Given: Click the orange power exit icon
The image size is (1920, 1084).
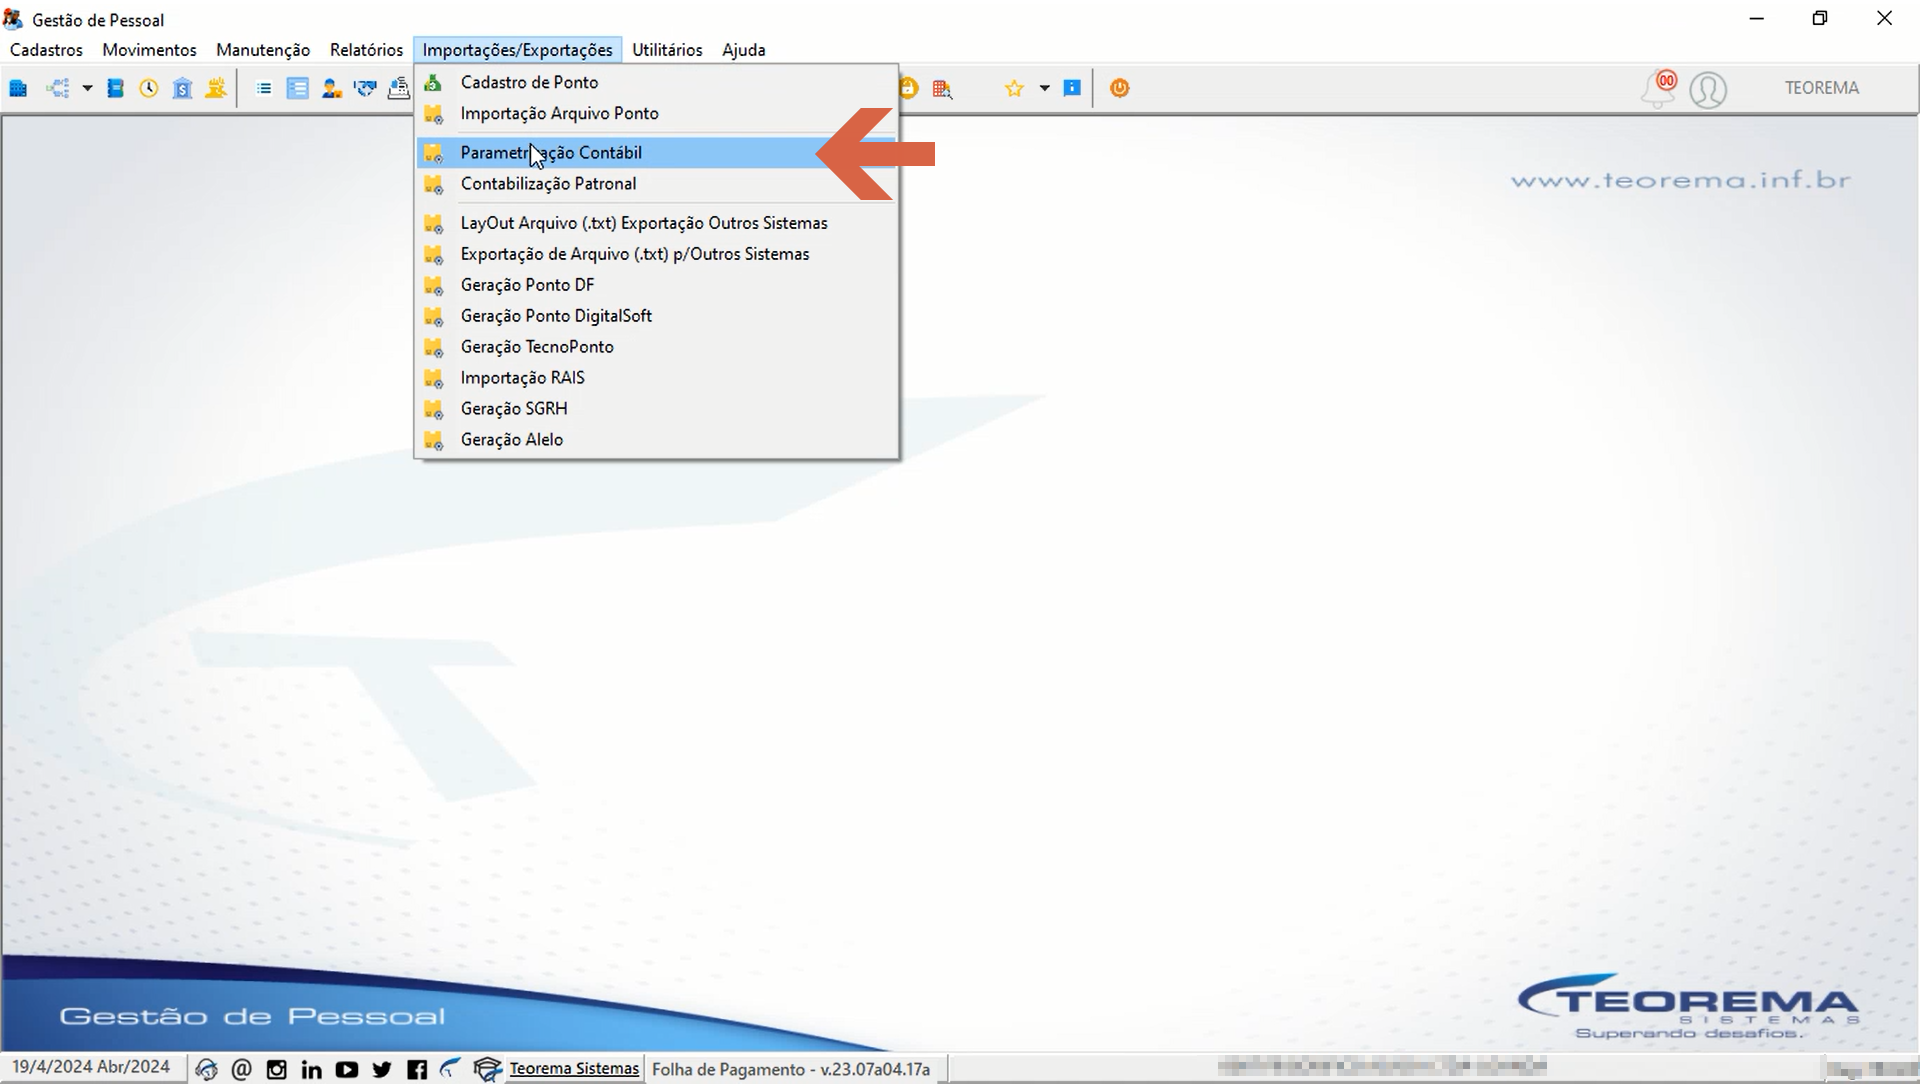Looking at the screenshot, I should tap(1119, 88).
